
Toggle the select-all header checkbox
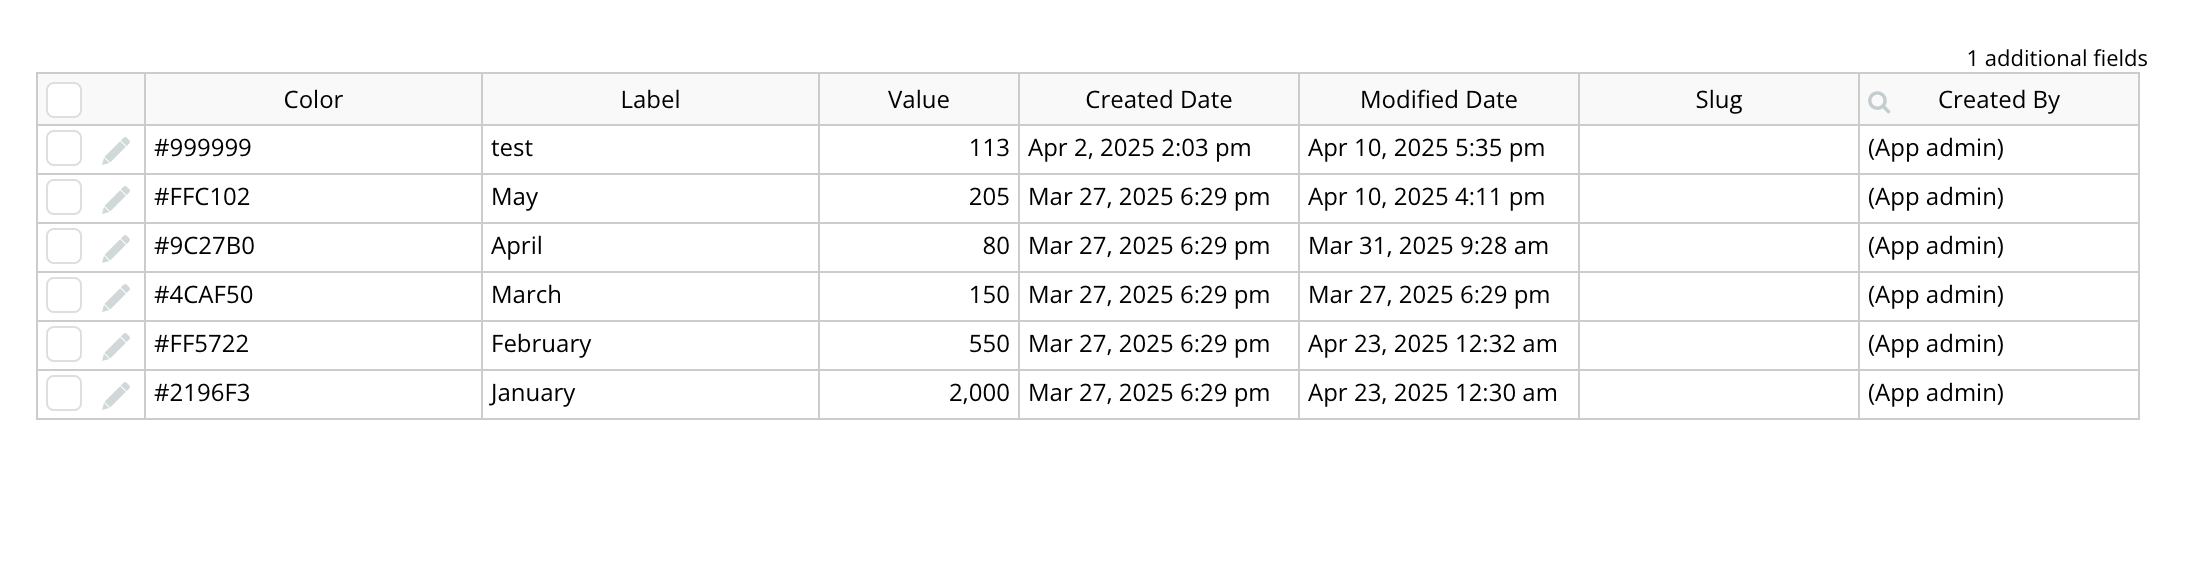tap(64, 100)
